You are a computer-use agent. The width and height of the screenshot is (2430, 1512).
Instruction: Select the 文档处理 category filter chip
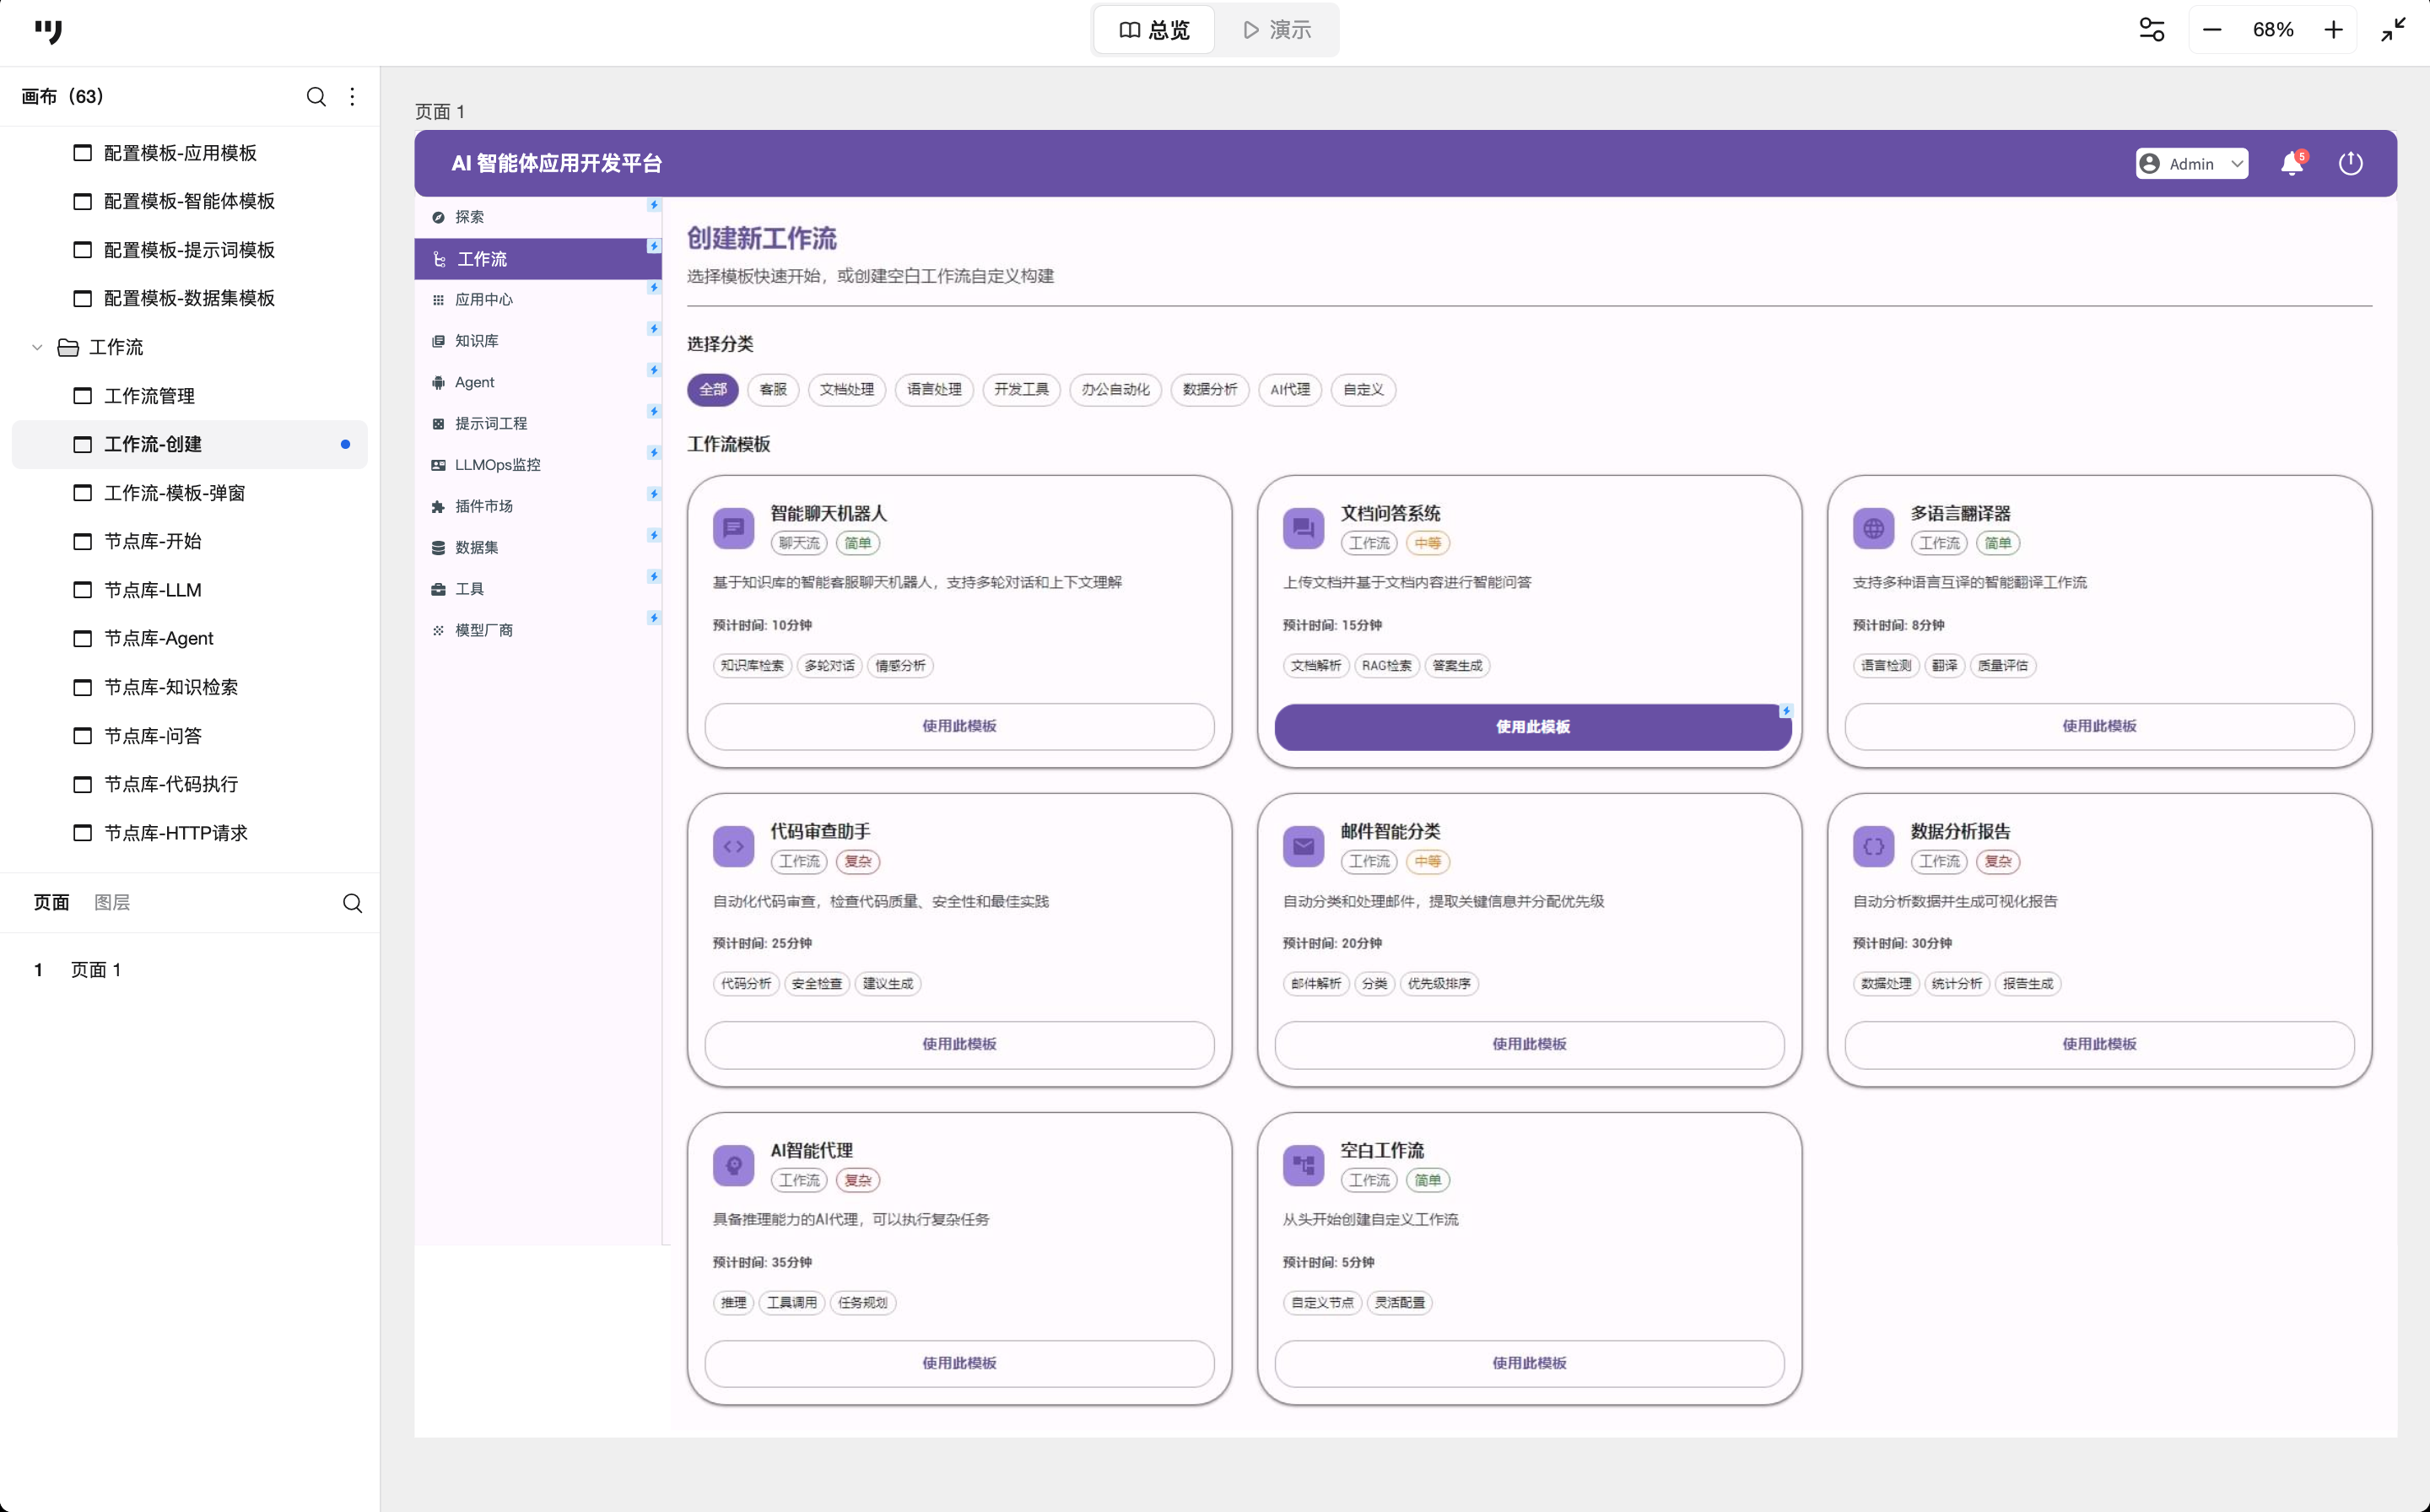pos(846,390)
